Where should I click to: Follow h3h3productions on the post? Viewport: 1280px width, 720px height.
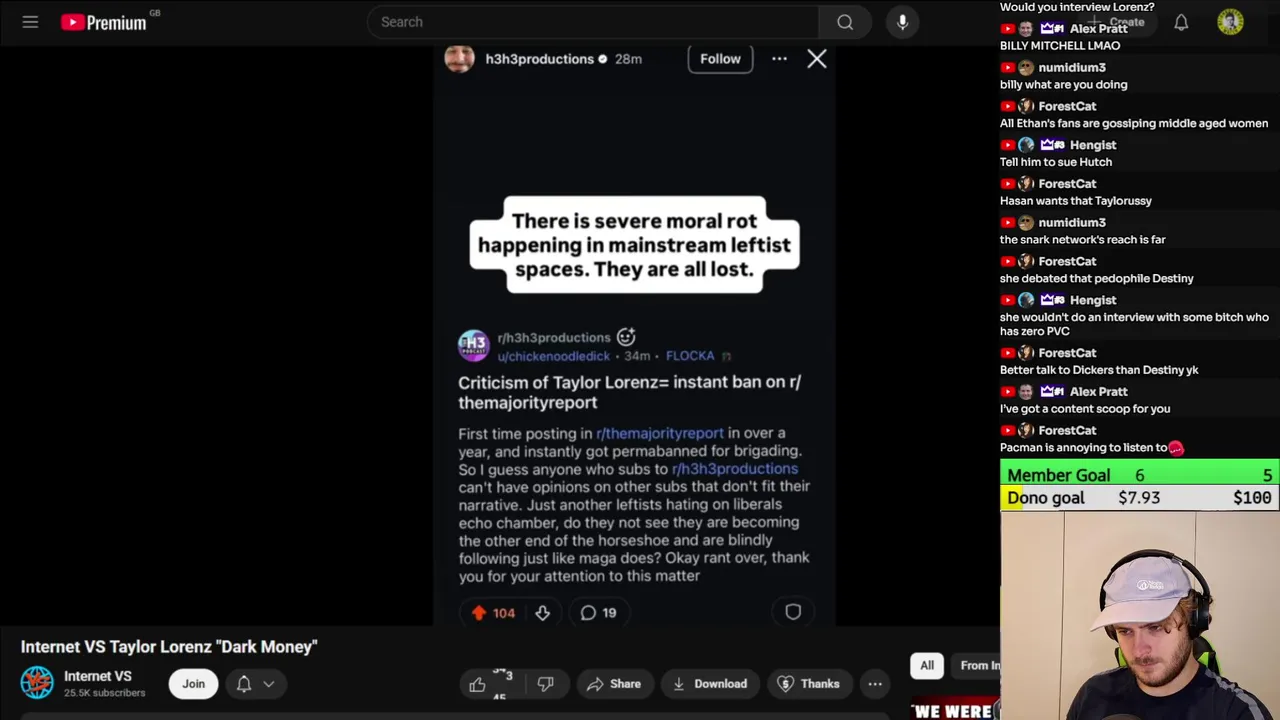pos(720,59)
